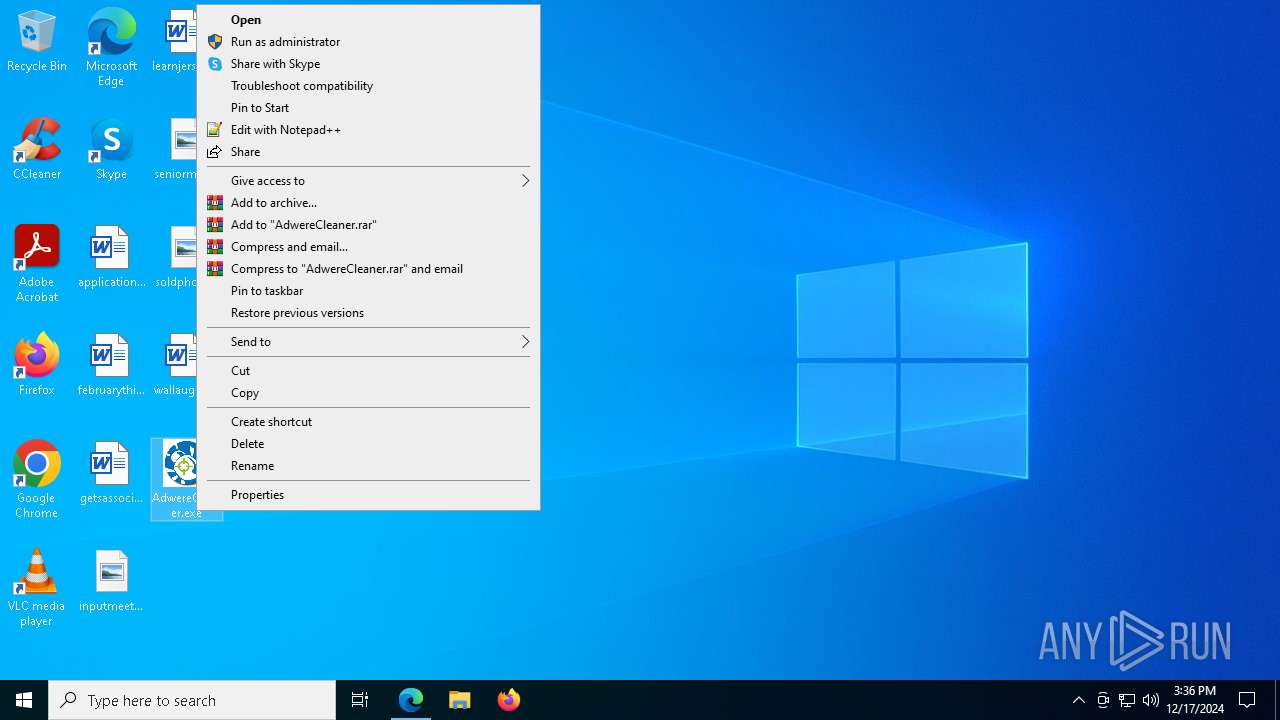Expand the Give access to submenu
This screenshot has height=720, width=1280.
pyautogui.click(x=368, y=180)
